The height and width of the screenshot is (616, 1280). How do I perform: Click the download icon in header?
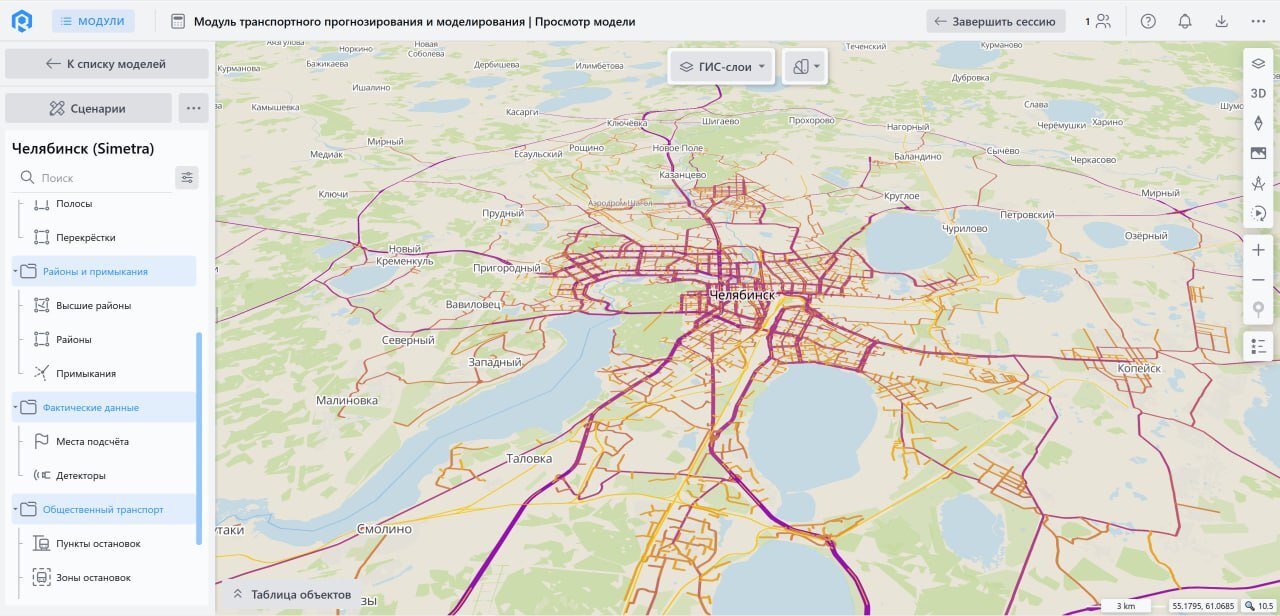click(1221, 21)
